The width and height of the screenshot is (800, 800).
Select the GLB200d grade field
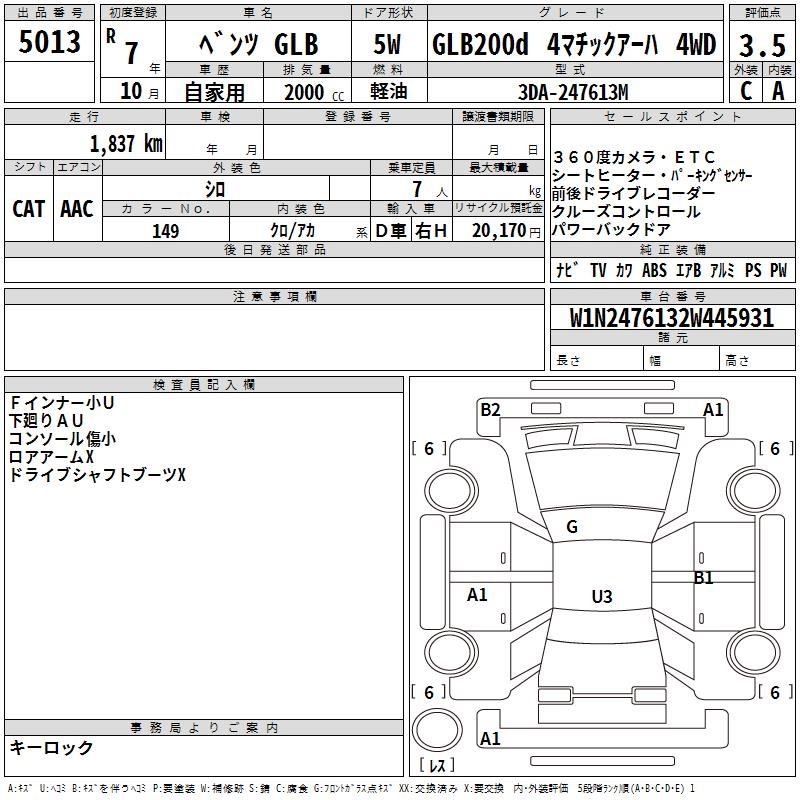coord(574,46)
